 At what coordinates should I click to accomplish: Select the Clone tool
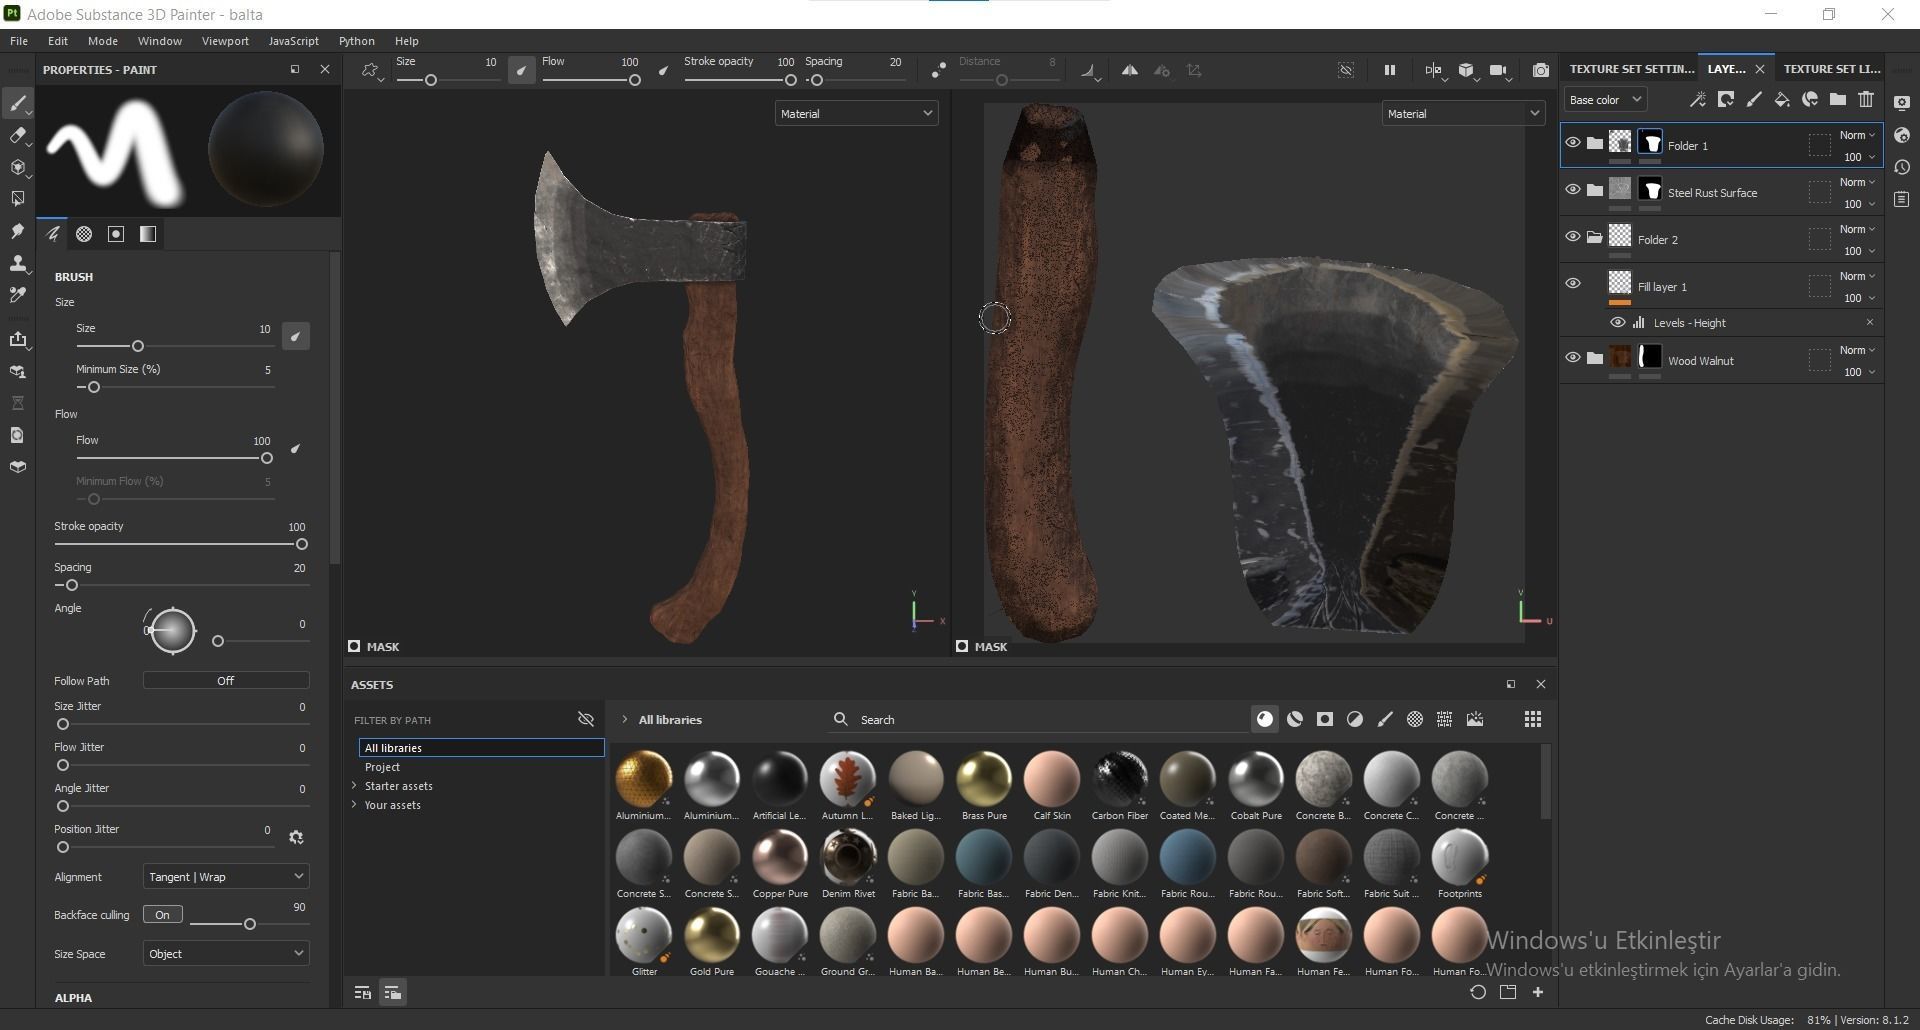point(17,263)
